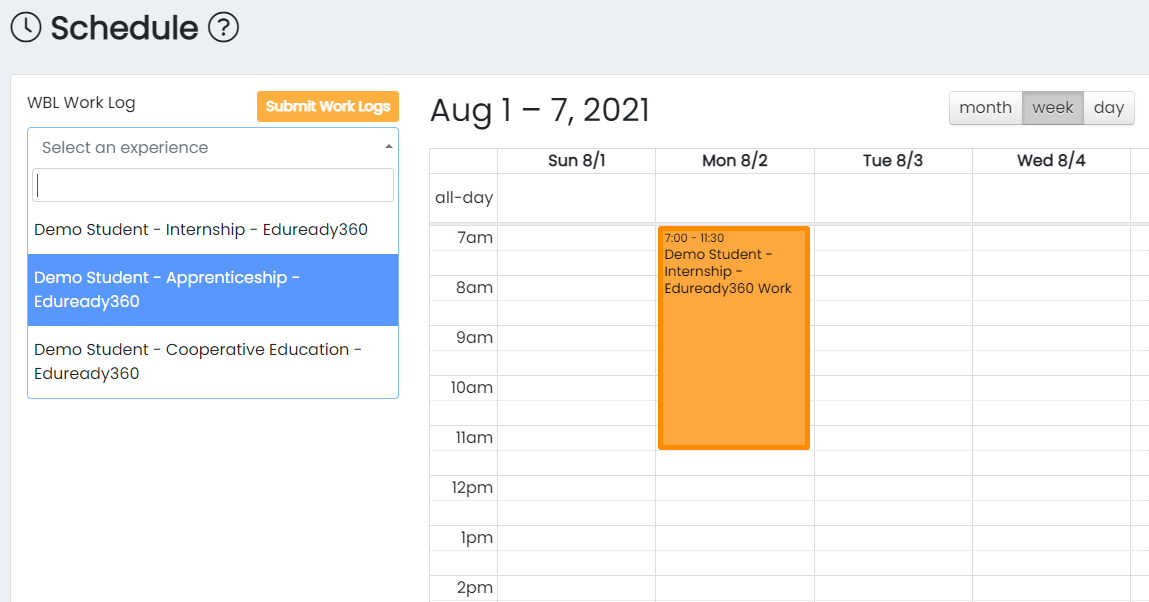Switch calendar to week view

pos(1053,108)
